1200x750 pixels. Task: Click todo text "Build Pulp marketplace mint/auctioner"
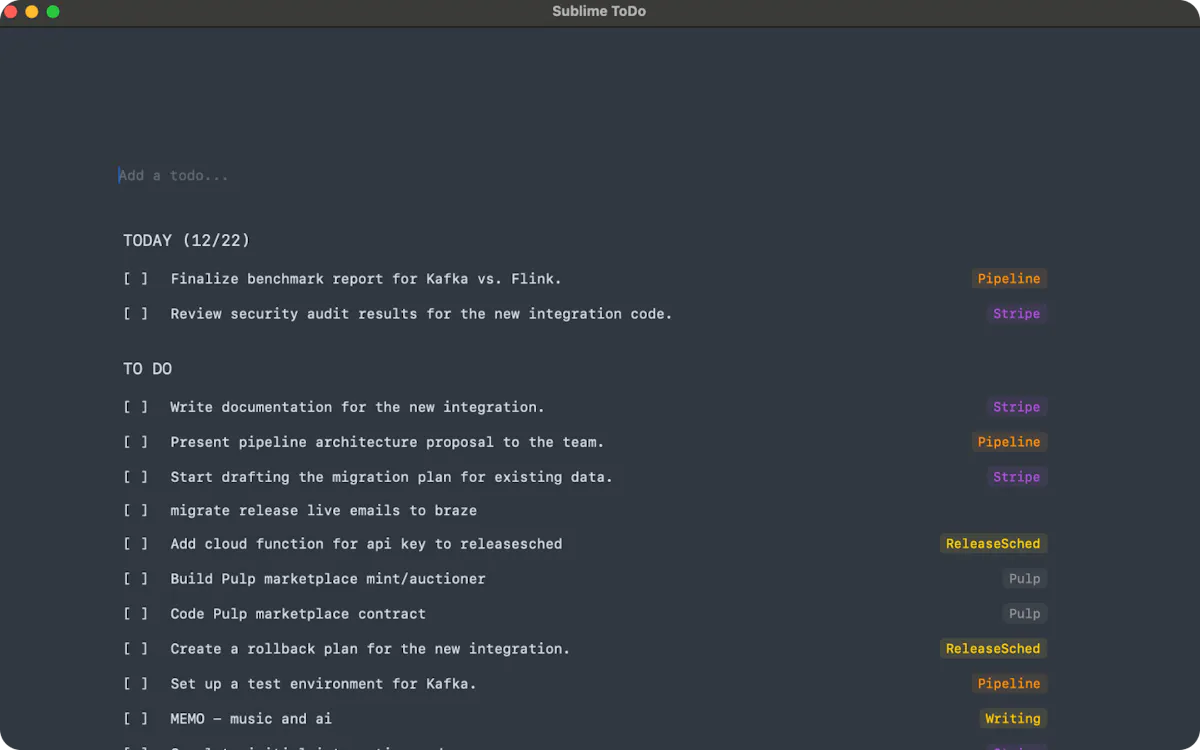(328, 579)
